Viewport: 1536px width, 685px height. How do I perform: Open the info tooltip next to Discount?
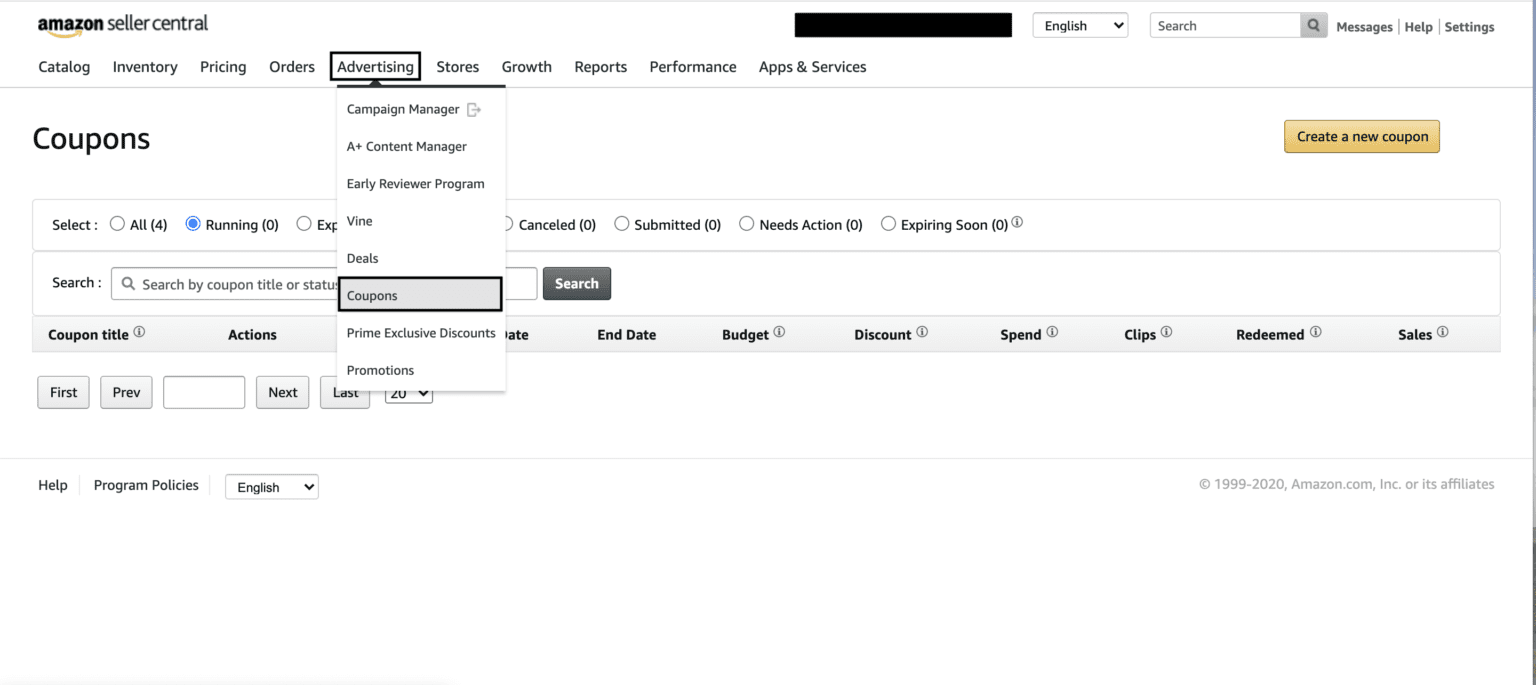923,330
